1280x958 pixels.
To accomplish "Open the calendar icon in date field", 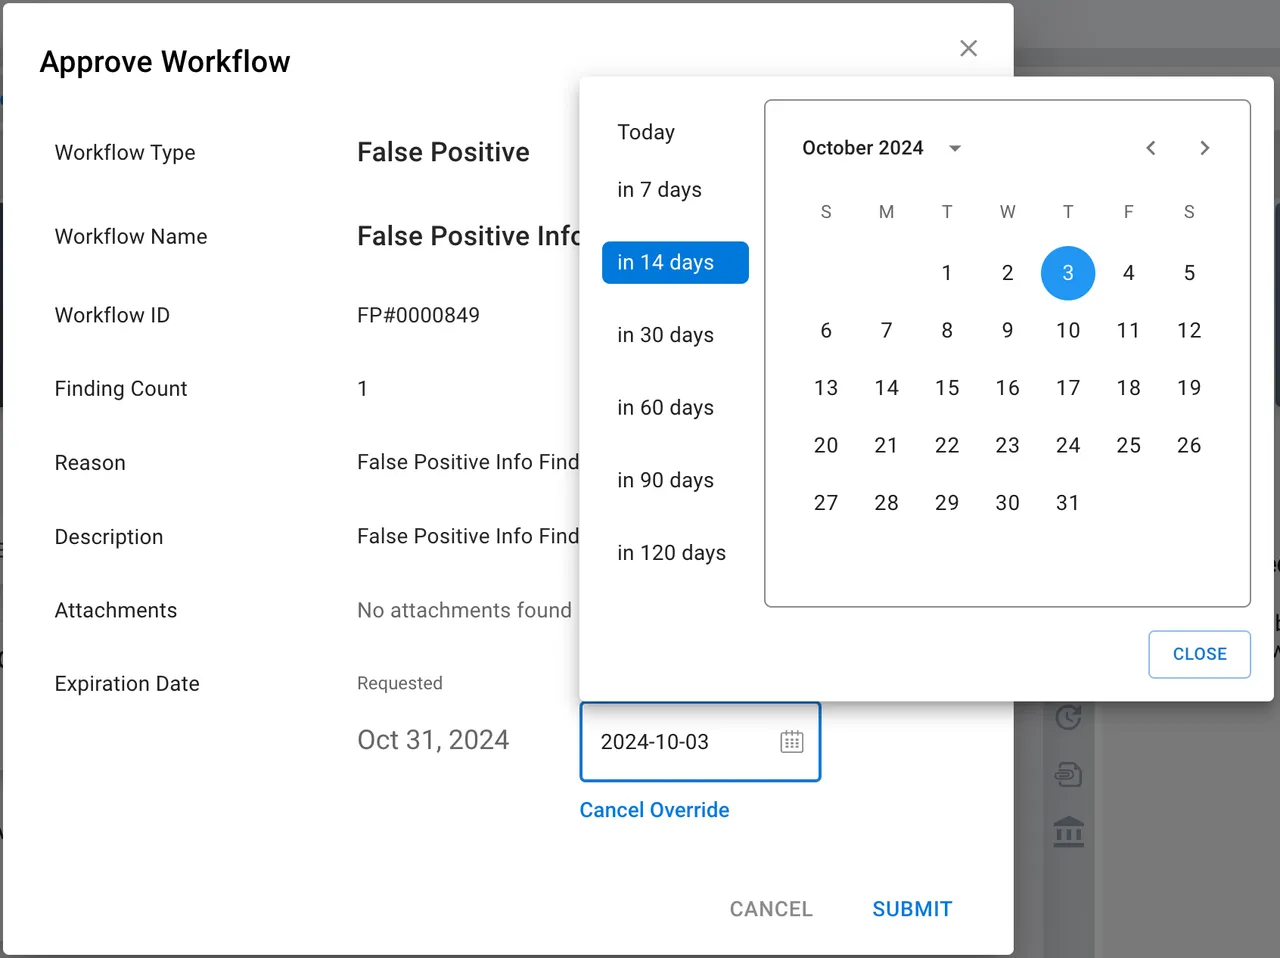I will (792, 742).
